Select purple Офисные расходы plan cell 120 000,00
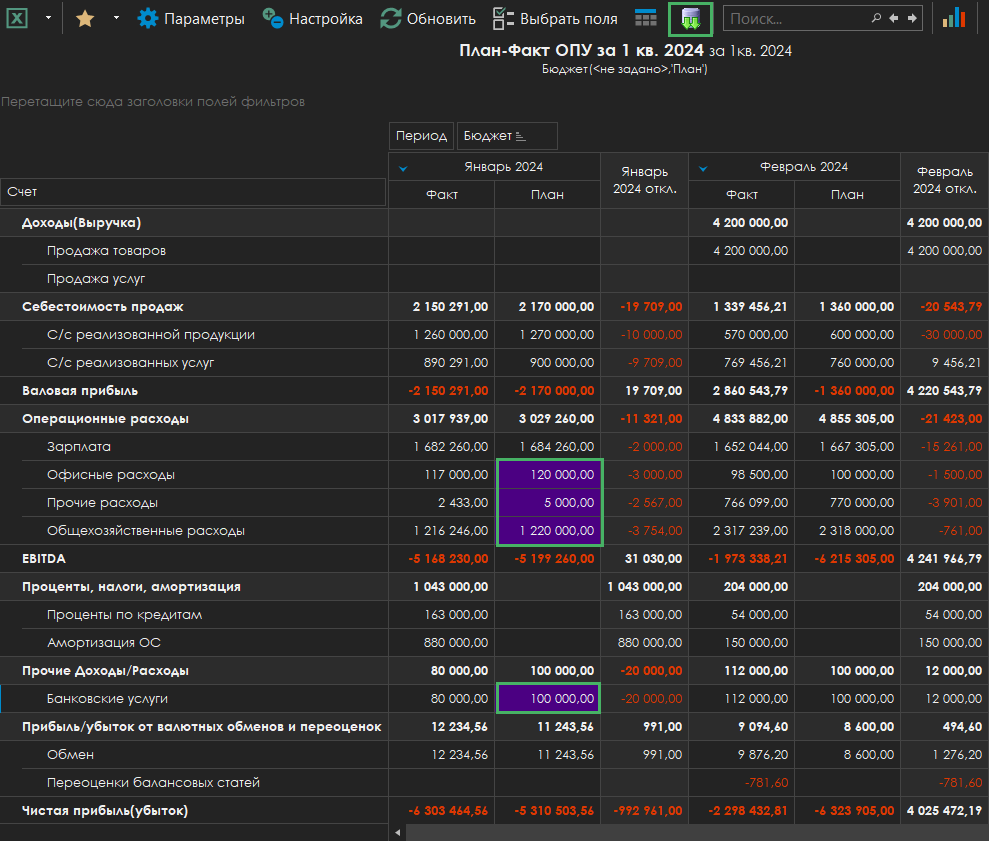Screen dimensions: 989x841 pos(548,475)
